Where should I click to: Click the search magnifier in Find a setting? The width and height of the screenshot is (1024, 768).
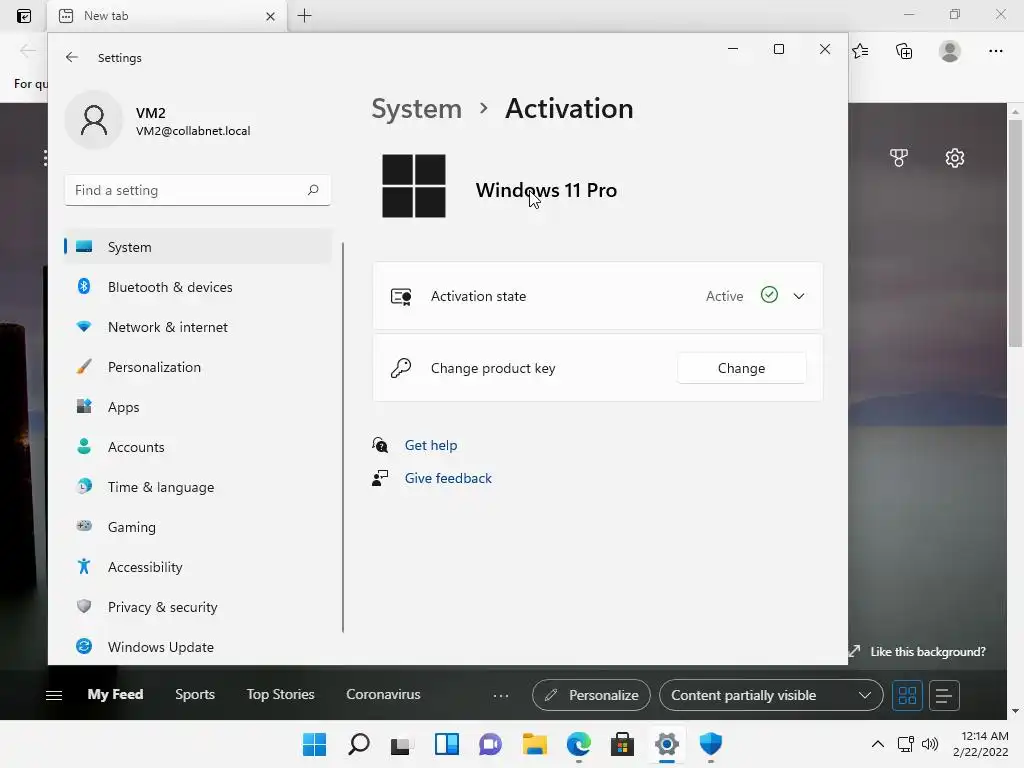pyautogui.click(x=313, y=190)
